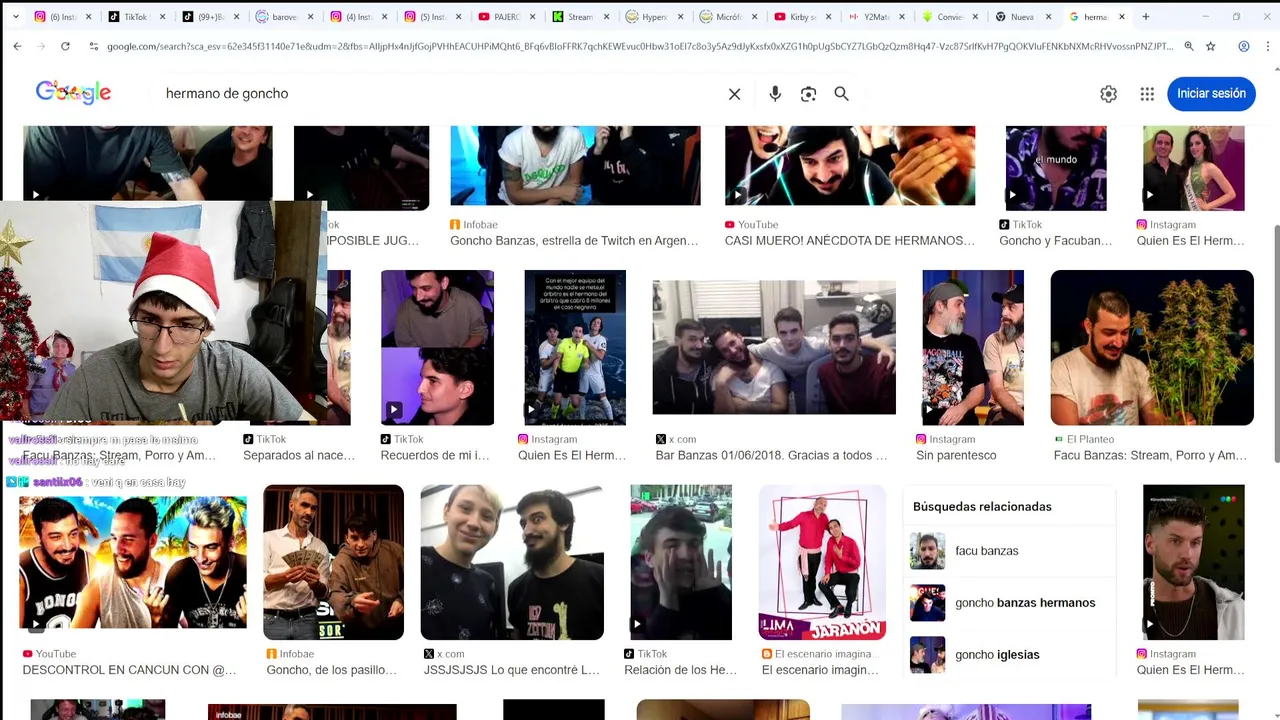Select related search 'goncho iglesias'

point(1010,655)
